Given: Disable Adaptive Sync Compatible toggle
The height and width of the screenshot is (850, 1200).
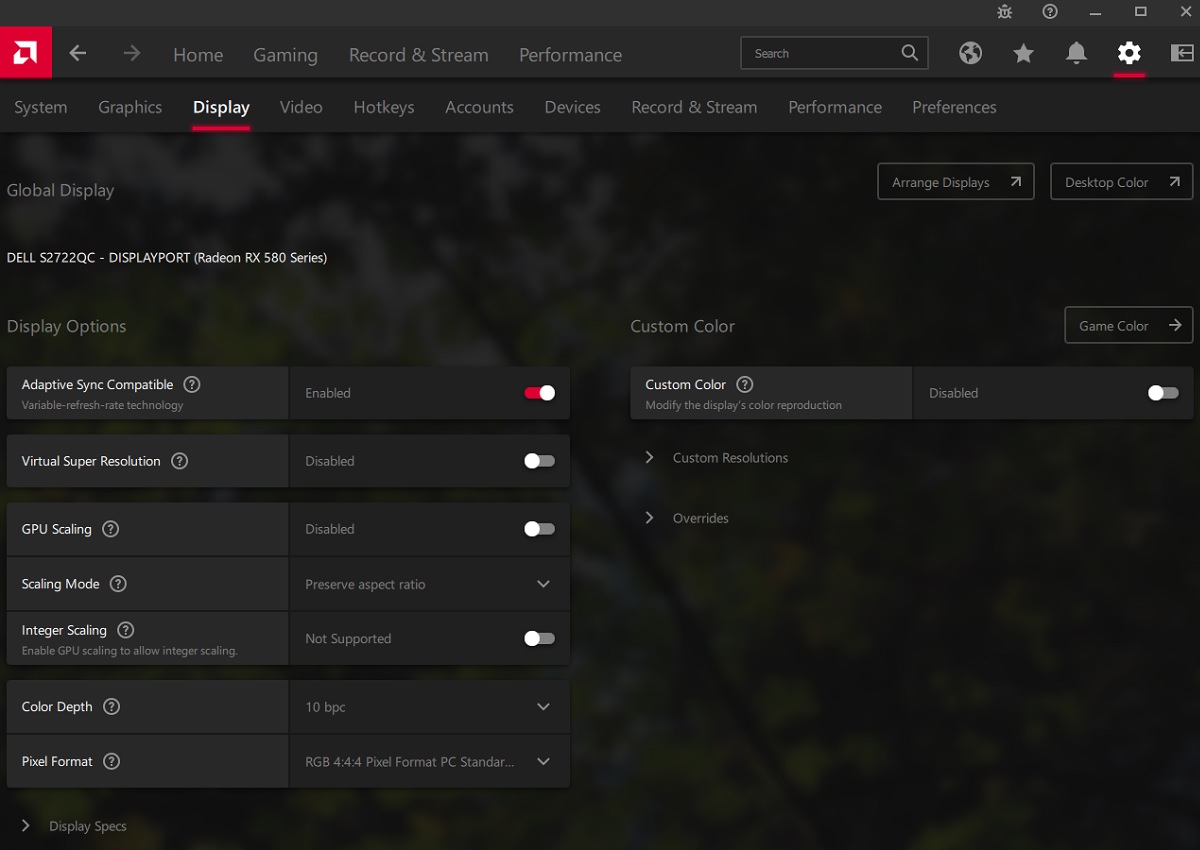Looking at the screenshot, I should (x=539, y=393).
